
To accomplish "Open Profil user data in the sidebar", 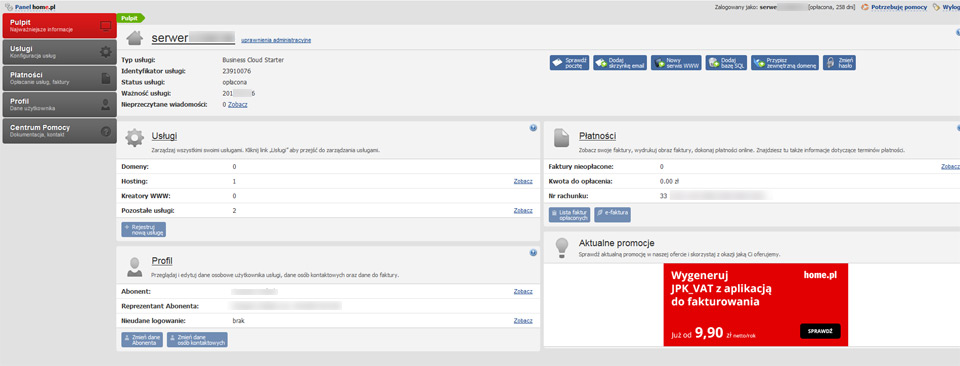I will click(59, 105).
